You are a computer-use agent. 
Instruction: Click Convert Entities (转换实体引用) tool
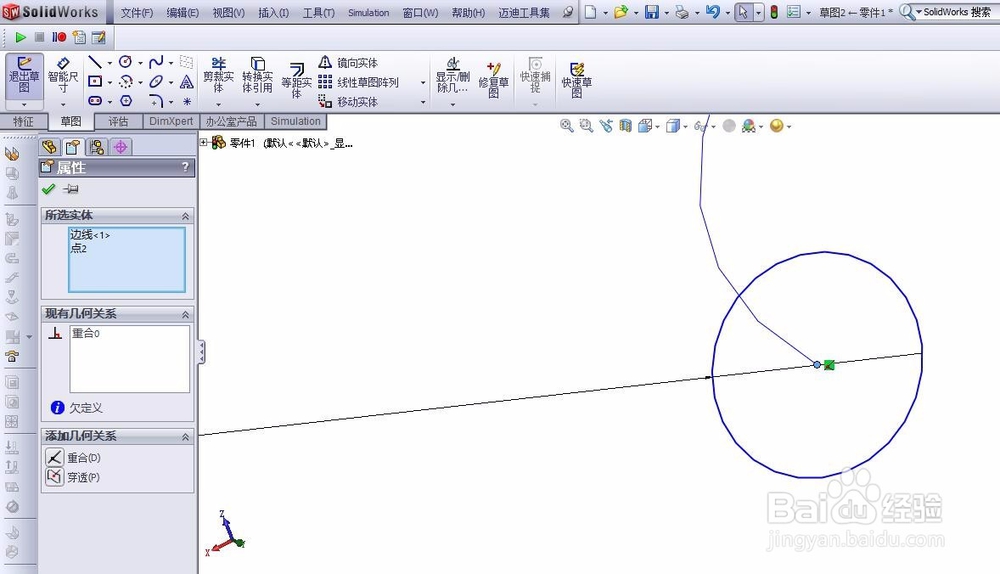tap(257, 75)
